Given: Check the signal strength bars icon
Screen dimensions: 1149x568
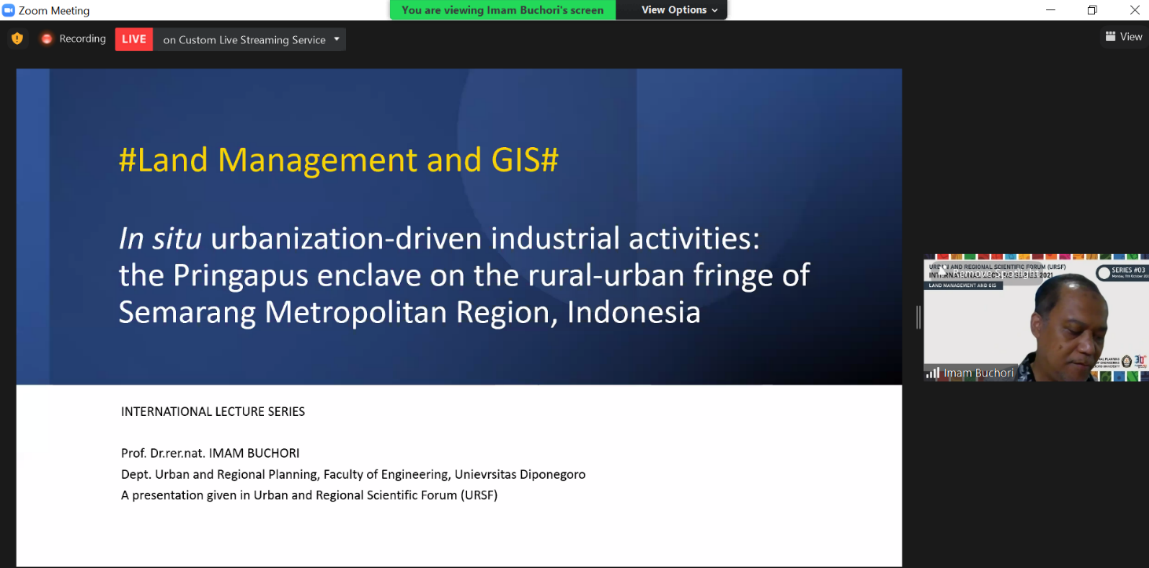Looking at the screenshot, I should pos(932,373).
